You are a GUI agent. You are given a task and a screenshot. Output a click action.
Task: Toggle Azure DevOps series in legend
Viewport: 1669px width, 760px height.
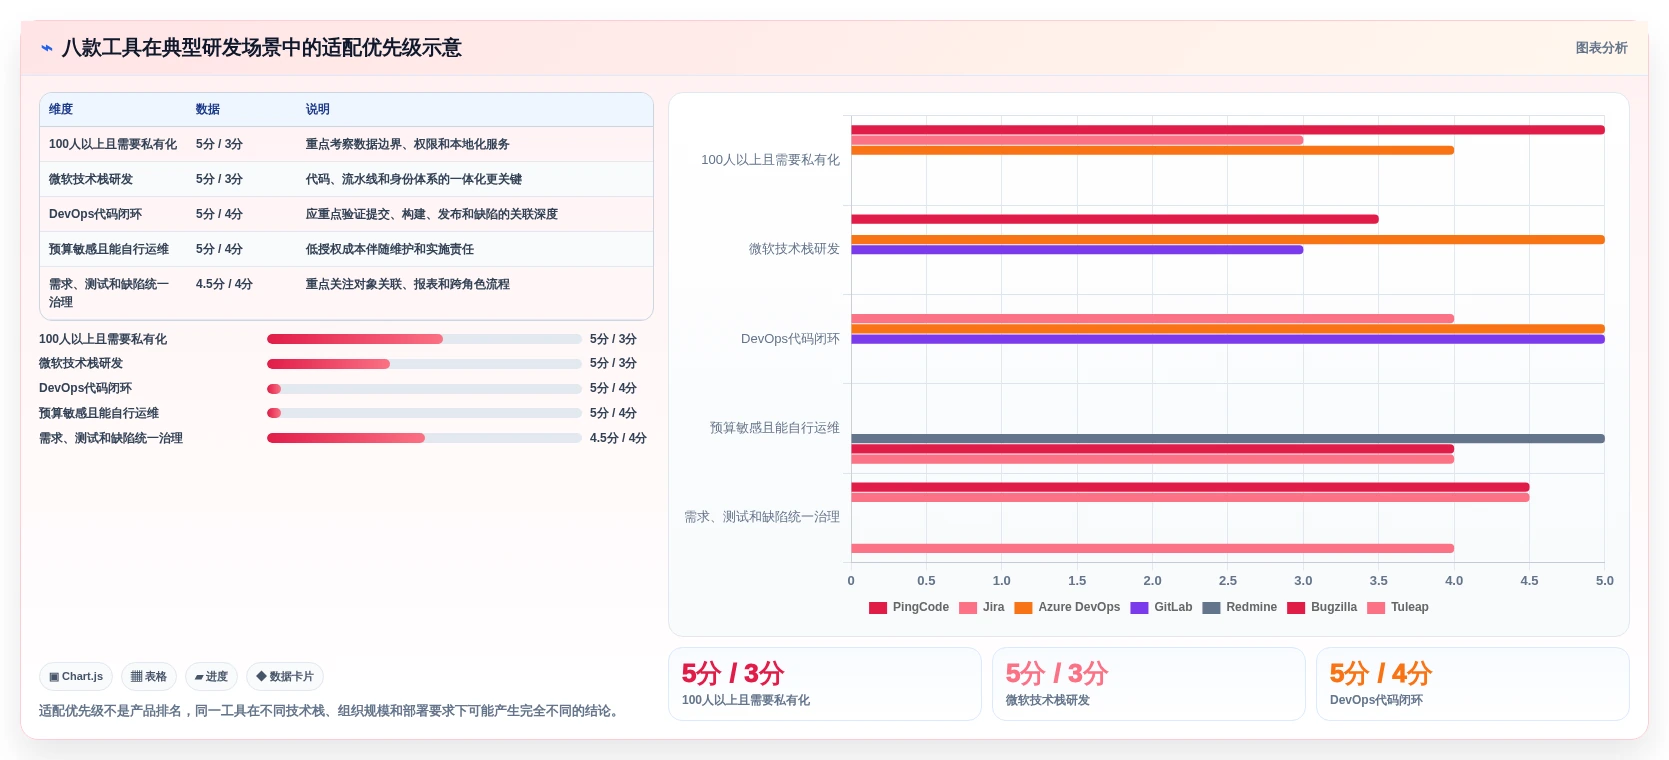[x=1067, y=607]
